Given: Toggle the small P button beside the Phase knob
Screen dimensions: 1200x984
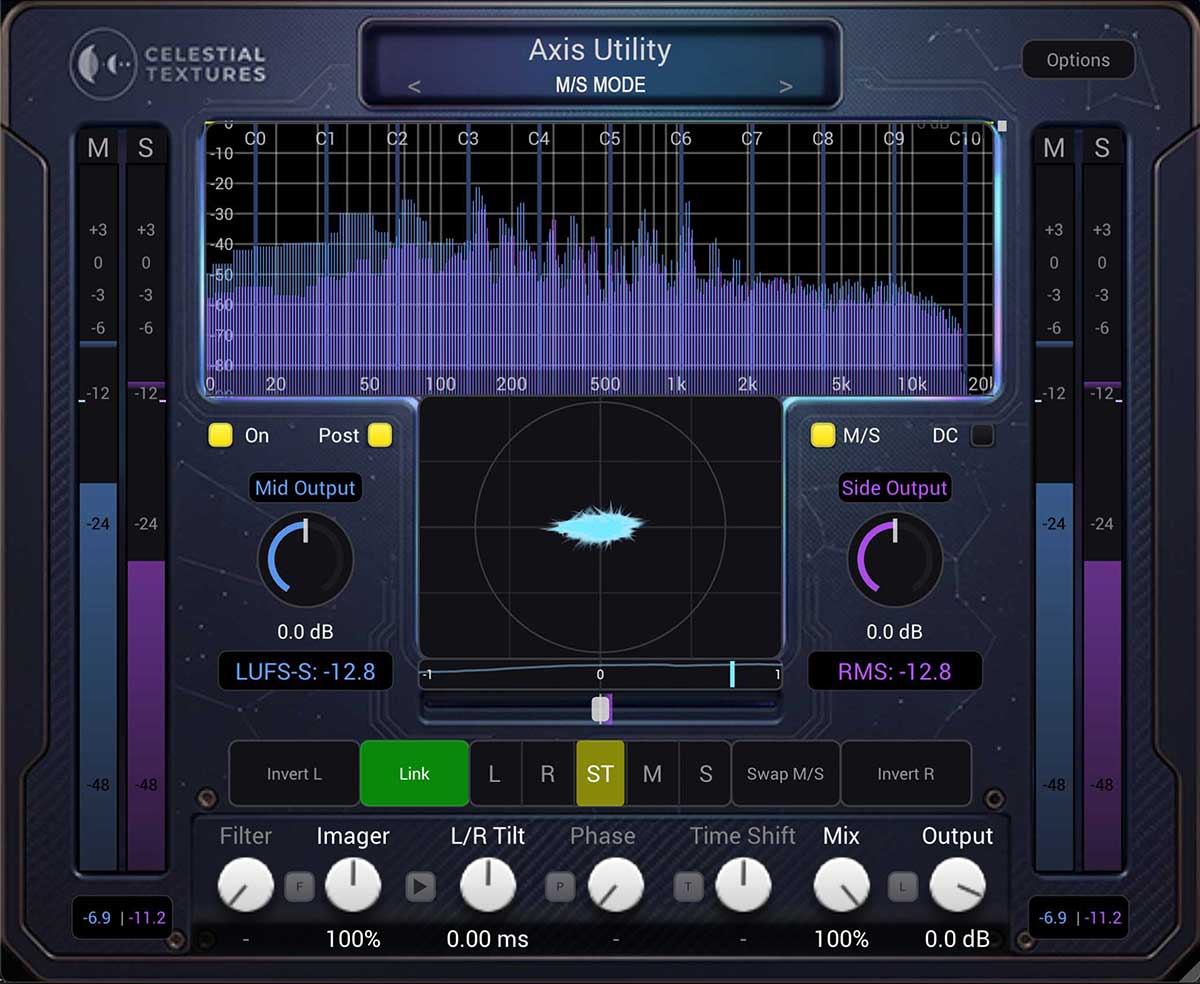Looking at the screenshot, I should coord(560,886).
